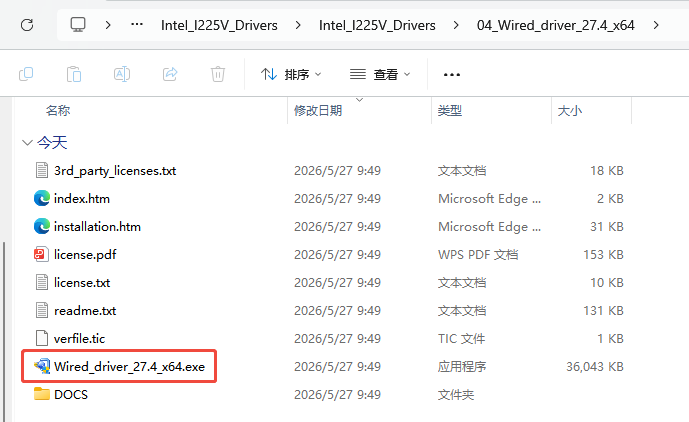Click the 文件夹 type cell for DOCS
Viewport: 689px width, 422px height.
coord(456,394)
